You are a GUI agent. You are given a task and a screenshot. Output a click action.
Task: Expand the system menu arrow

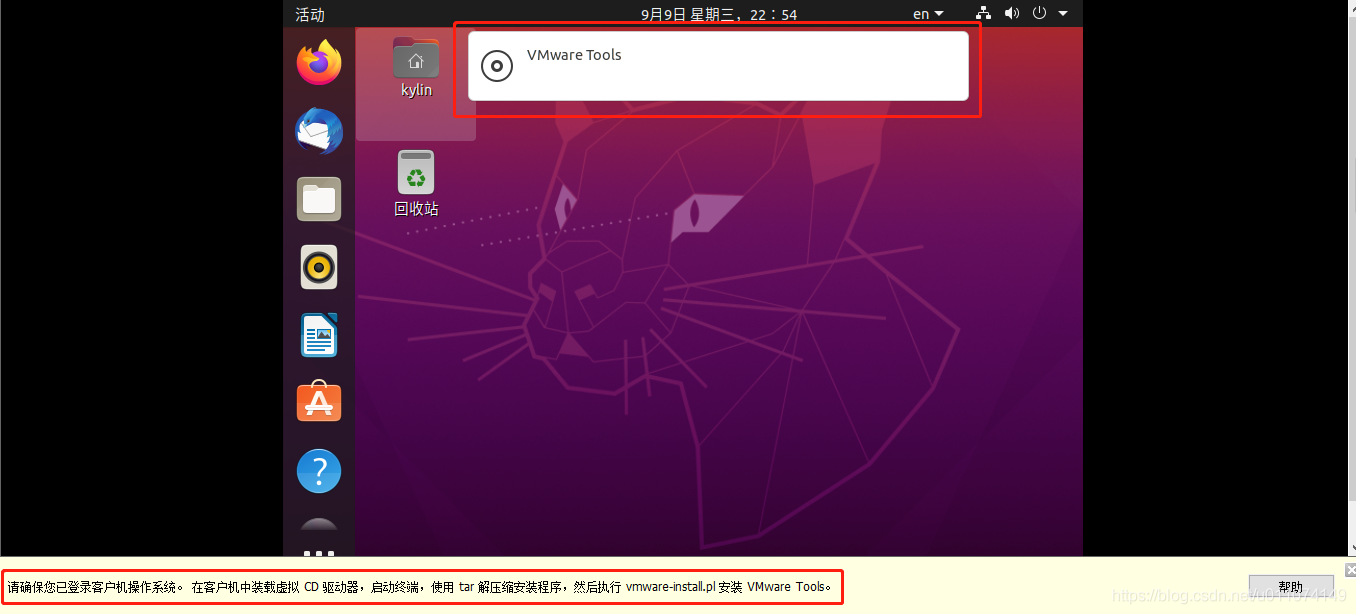coord(1063,14)
